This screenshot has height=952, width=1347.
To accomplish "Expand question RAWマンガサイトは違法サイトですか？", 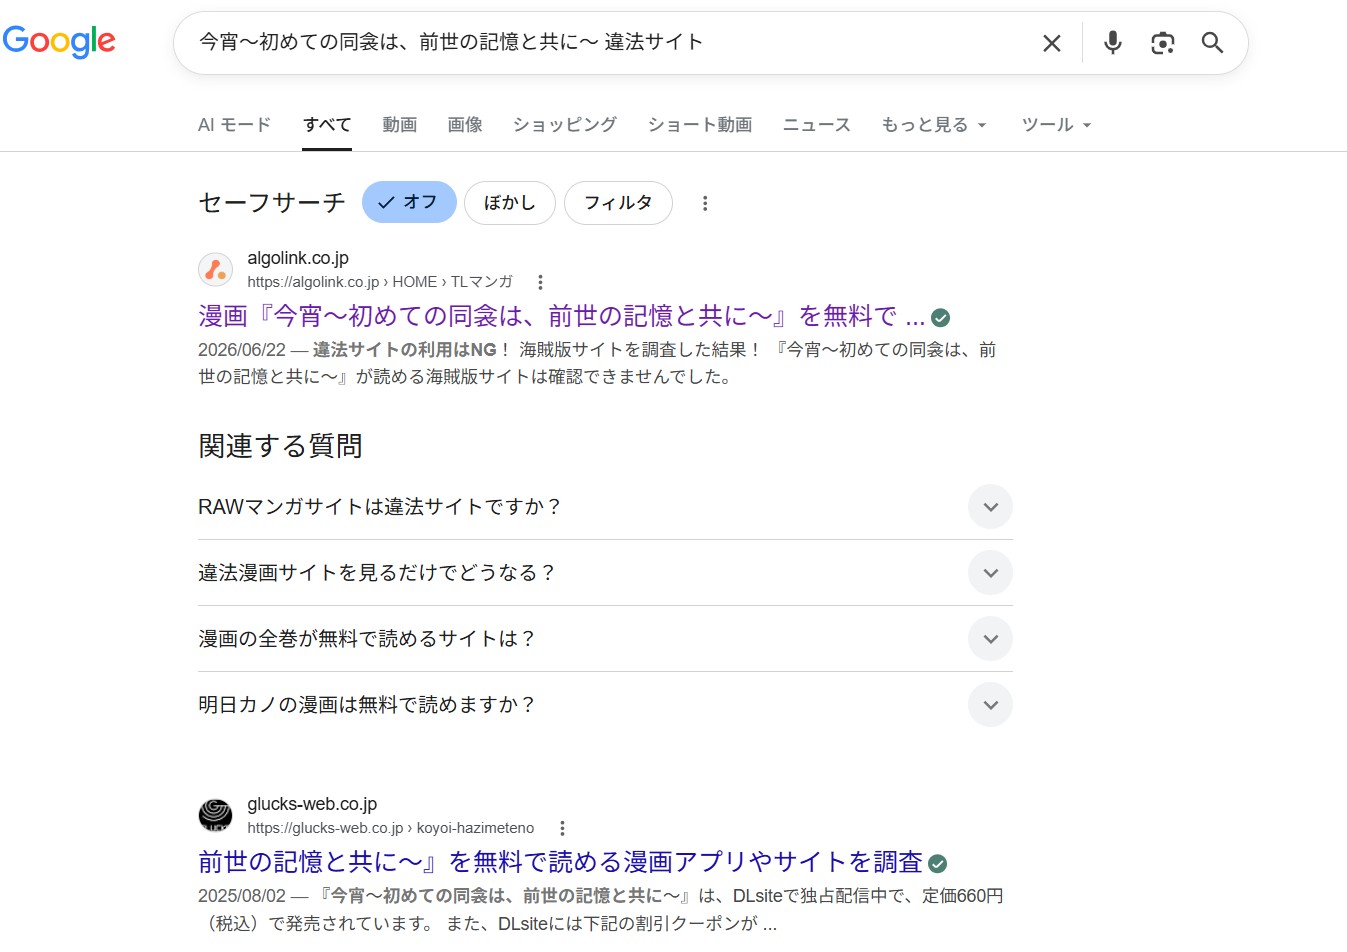I will coord(605,507).
